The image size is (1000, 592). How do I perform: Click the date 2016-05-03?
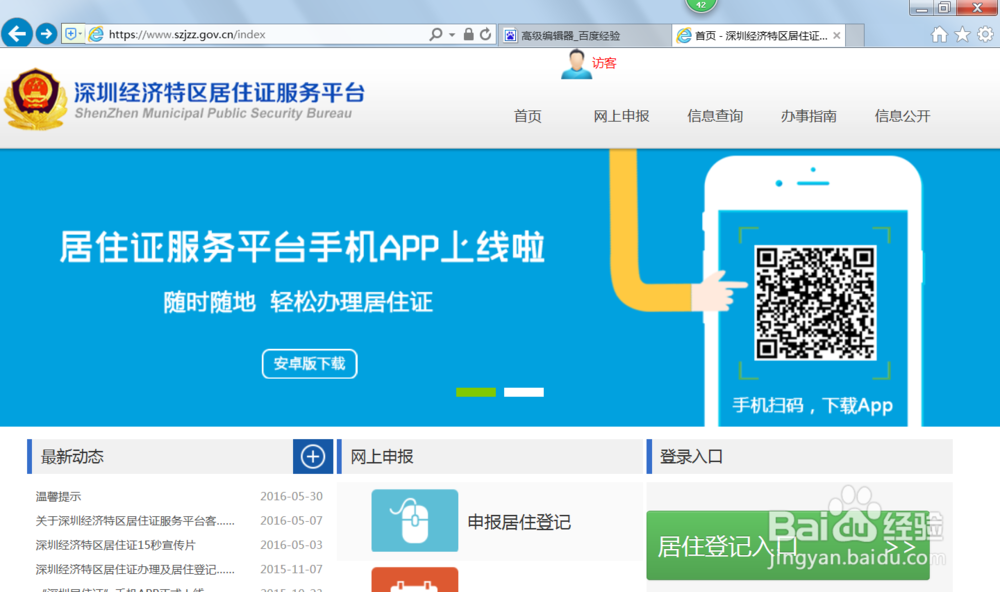[x=291, y=545]
